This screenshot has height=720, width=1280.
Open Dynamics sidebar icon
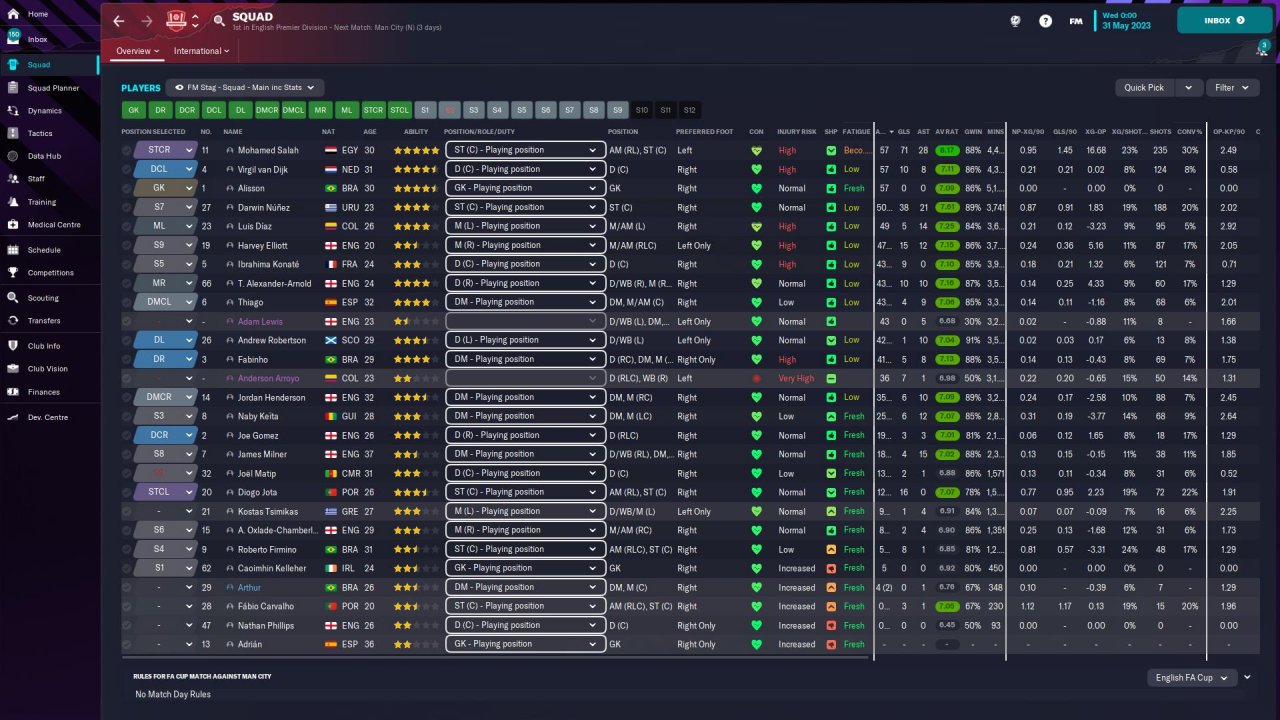tap(13, 111)
